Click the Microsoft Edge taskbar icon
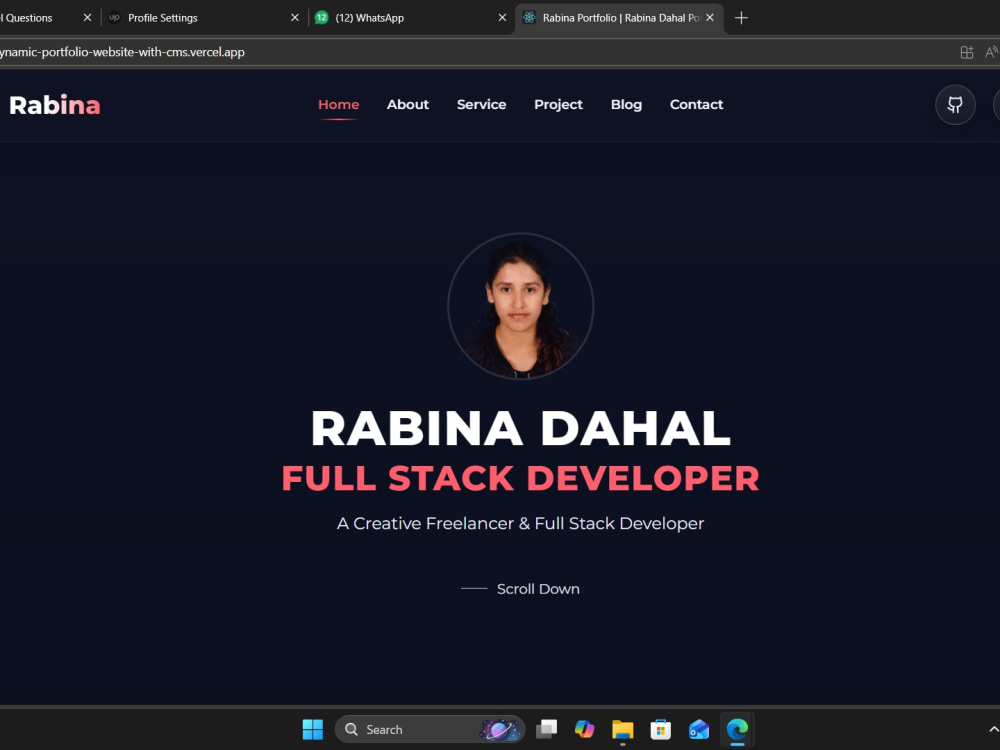This screenshot has width=1000, height=750. tap(737, 729)
